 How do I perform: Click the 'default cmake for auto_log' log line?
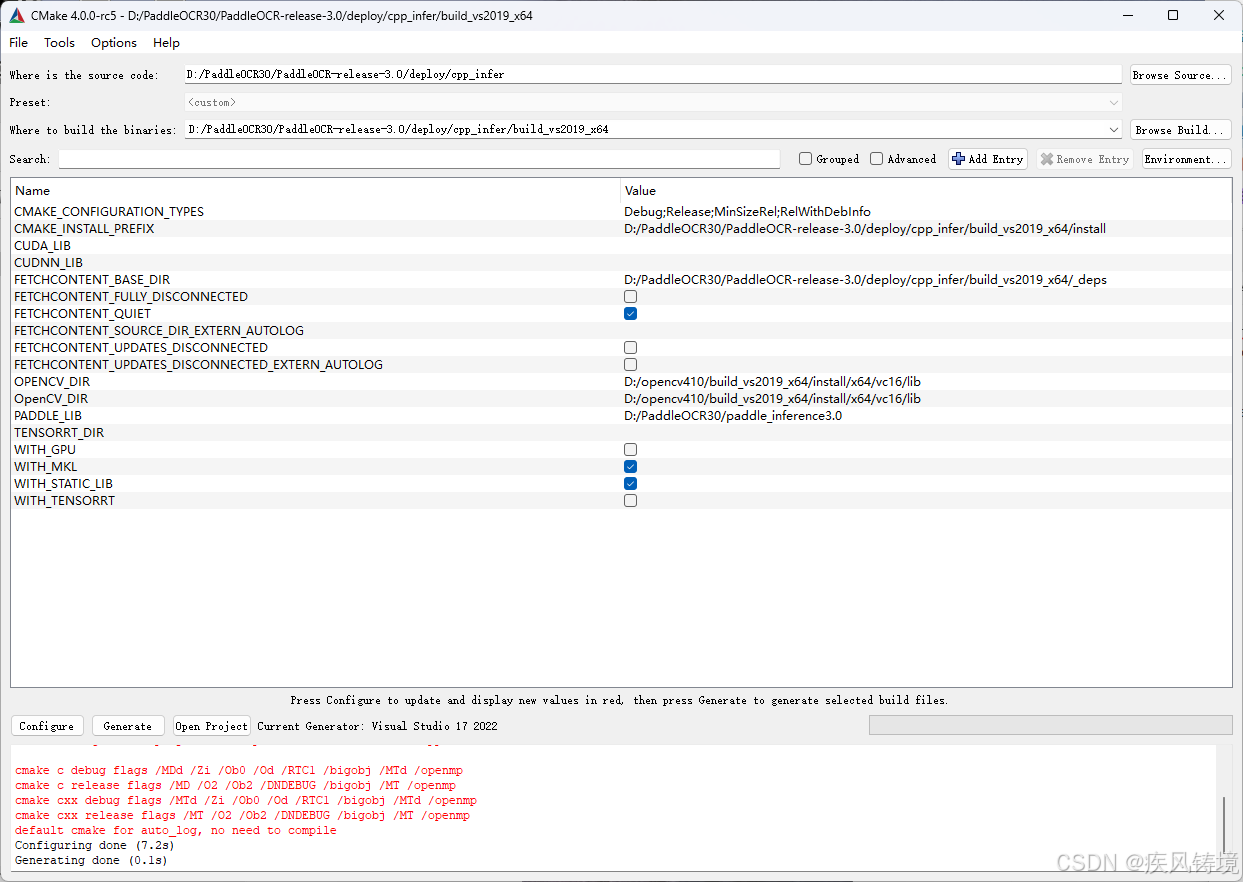[175, 830]
